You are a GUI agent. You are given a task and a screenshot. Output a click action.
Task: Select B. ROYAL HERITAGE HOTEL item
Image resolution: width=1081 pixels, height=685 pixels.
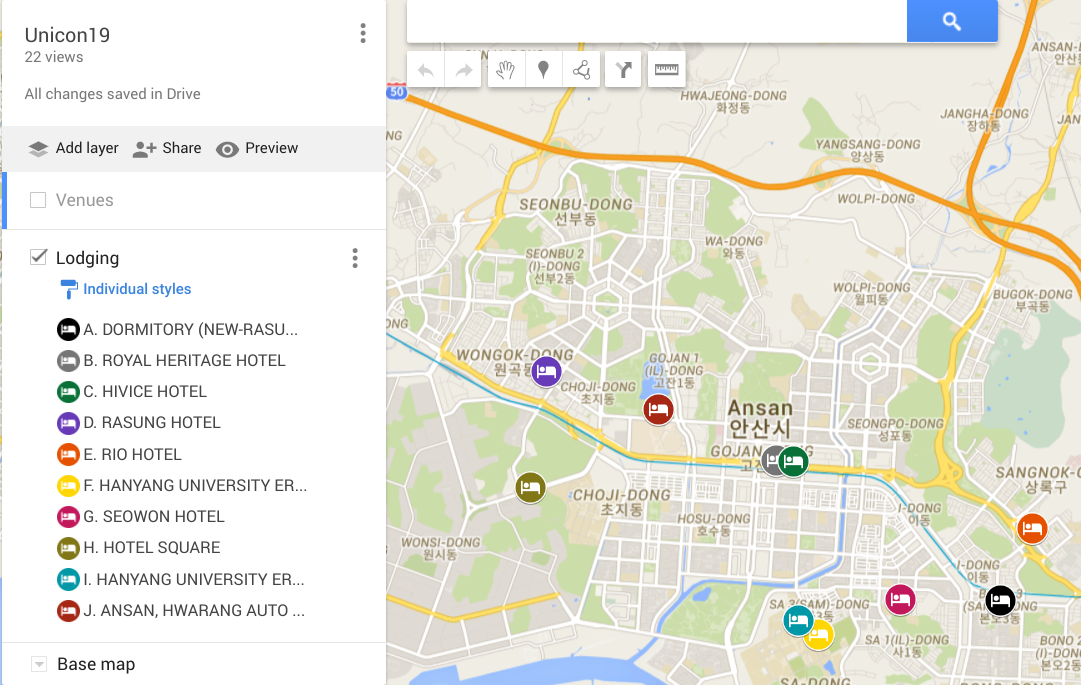click(x=184, y=360)
